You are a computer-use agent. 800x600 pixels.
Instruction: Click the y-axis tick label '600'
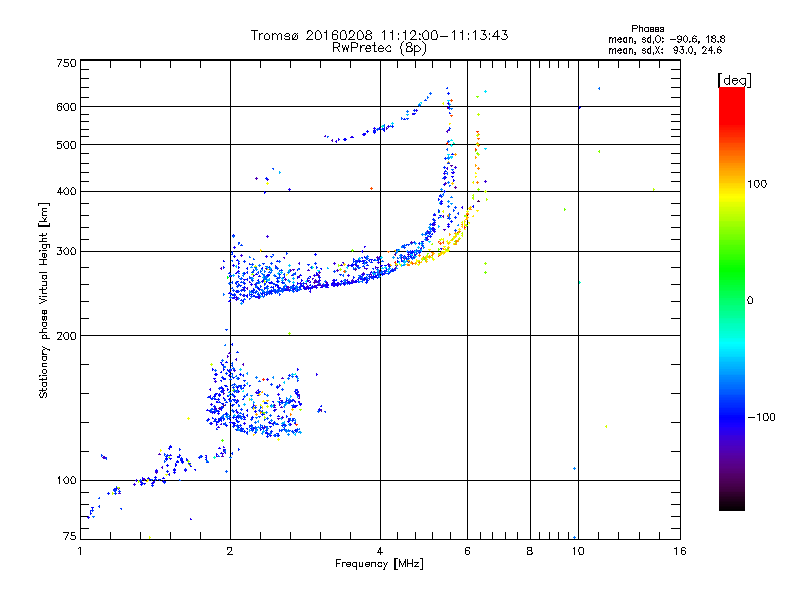coord(66,107)
